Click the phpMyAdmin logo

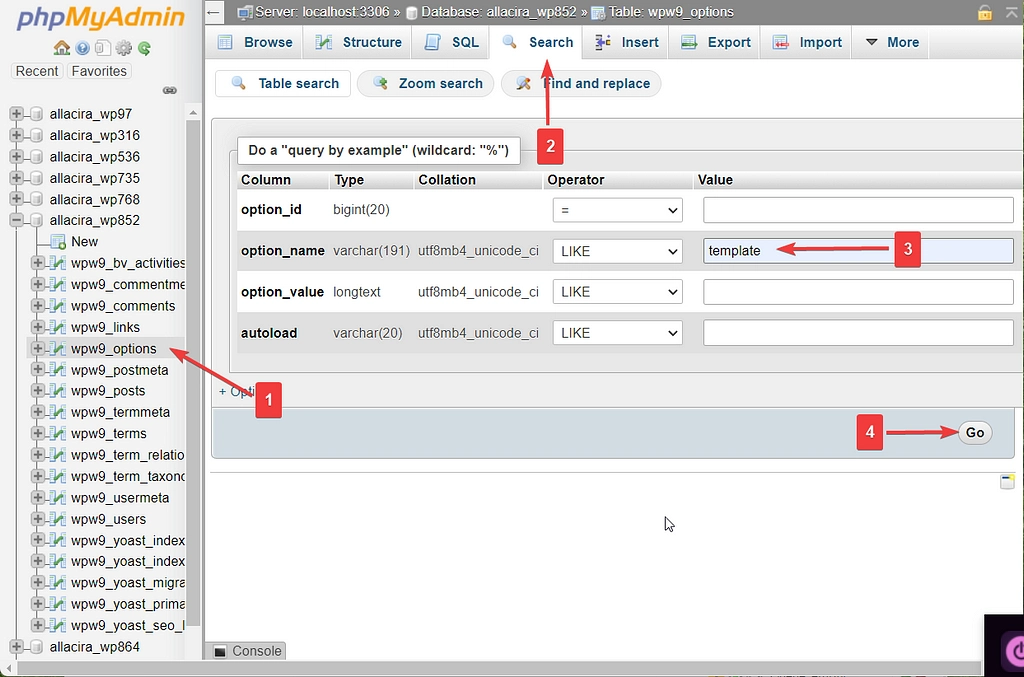click(101, 18)
